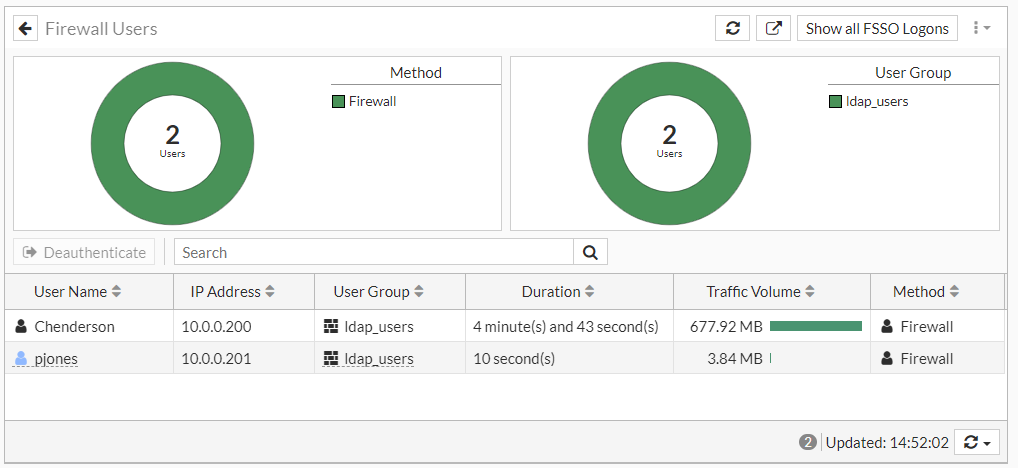Sort by the Duration column arrows
The image size is (1018, 468).
[590, 292]
